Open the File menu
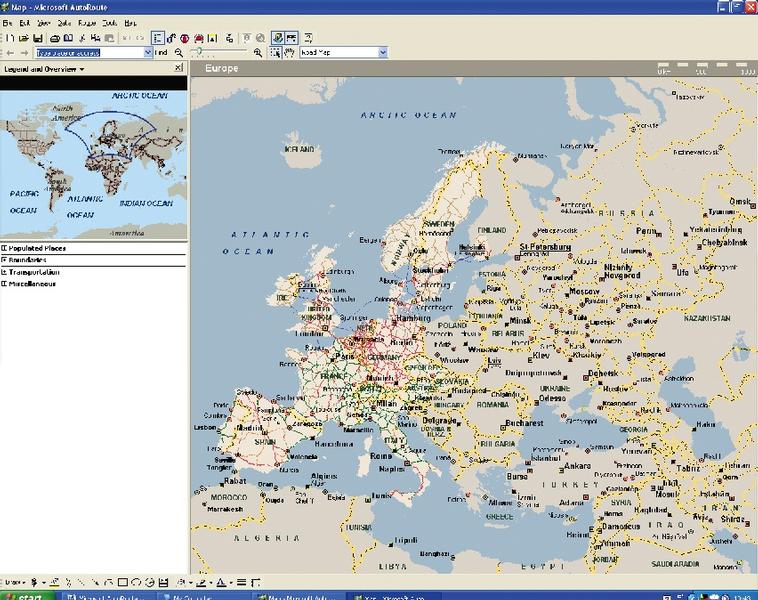Screen dimensions: 758x600 (x=7, y=23)
